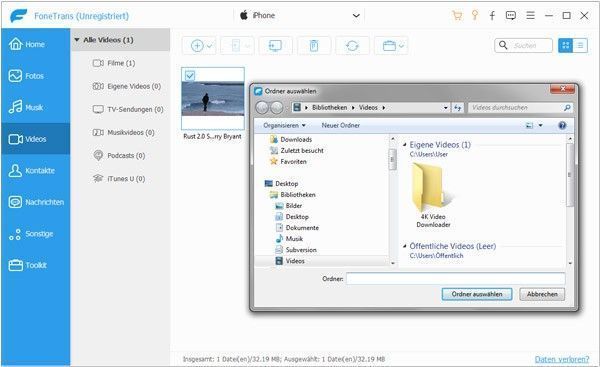This screenshot has width=600, height=367.
Task: Open the shopping cart purchase icon
Action: 457,15
